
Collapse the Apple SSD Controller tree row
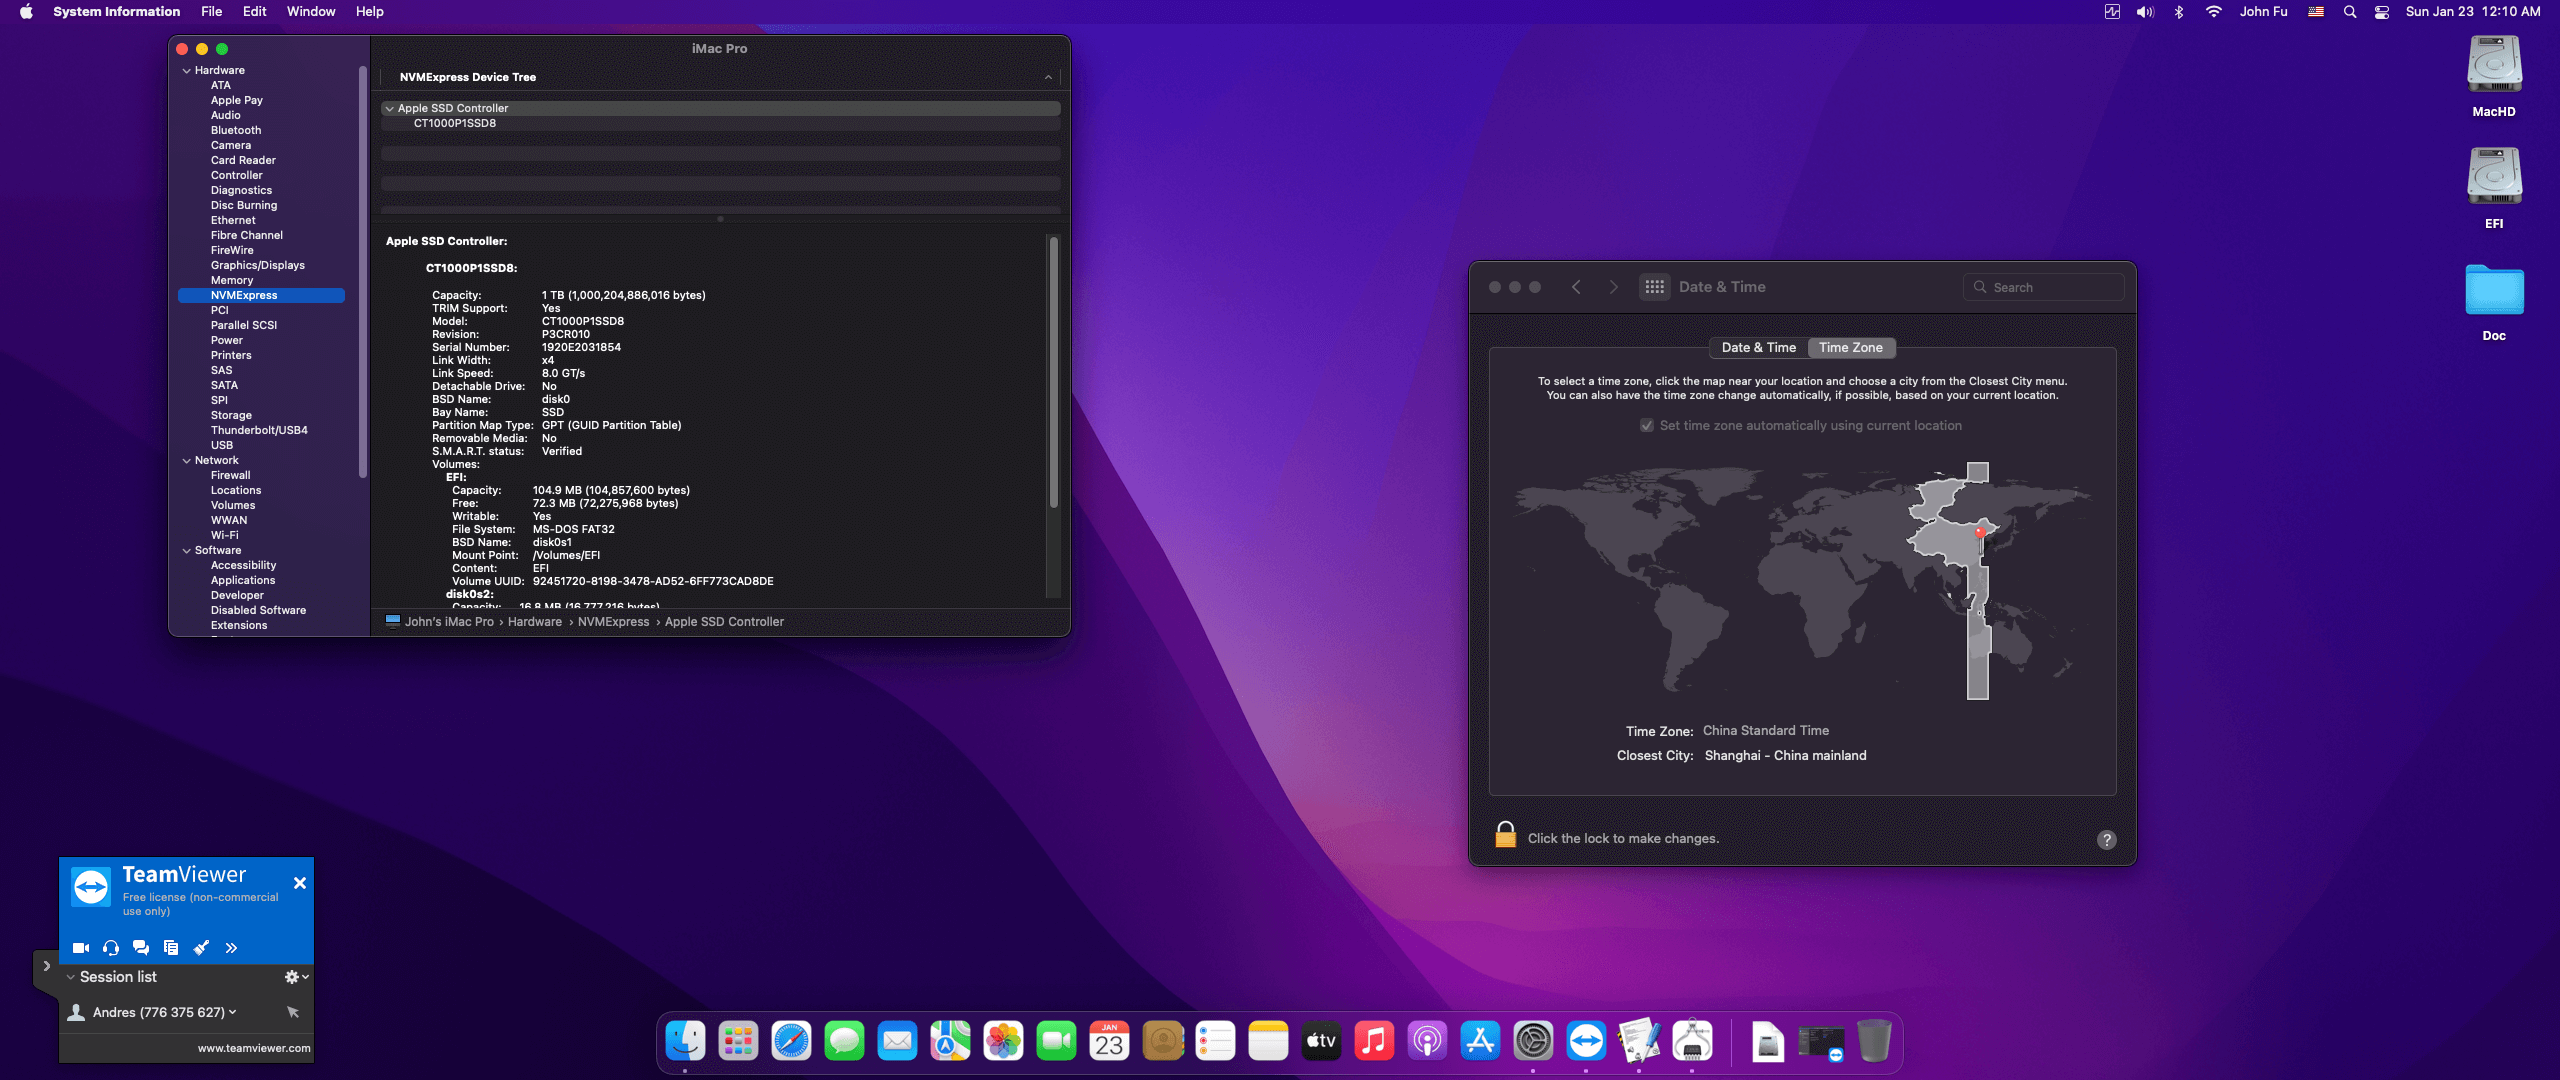[389, 109]
